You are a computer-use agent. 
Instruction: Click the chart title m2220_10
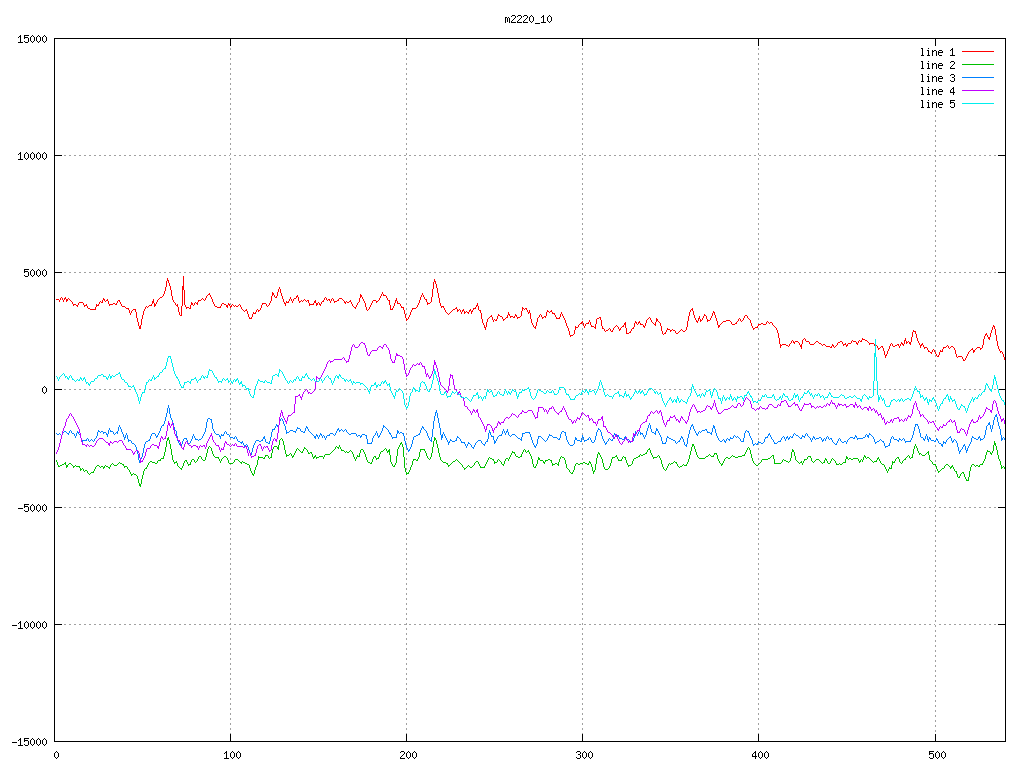pos(528,20)
